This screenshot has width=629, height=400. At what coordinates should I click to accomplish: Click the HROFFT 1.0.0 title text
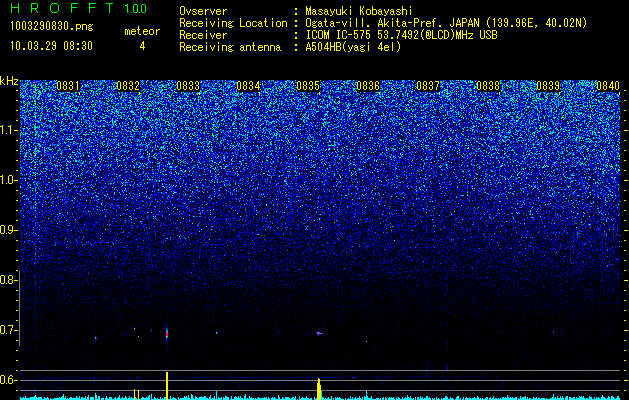pyautogui.click(x=79, y=8)
